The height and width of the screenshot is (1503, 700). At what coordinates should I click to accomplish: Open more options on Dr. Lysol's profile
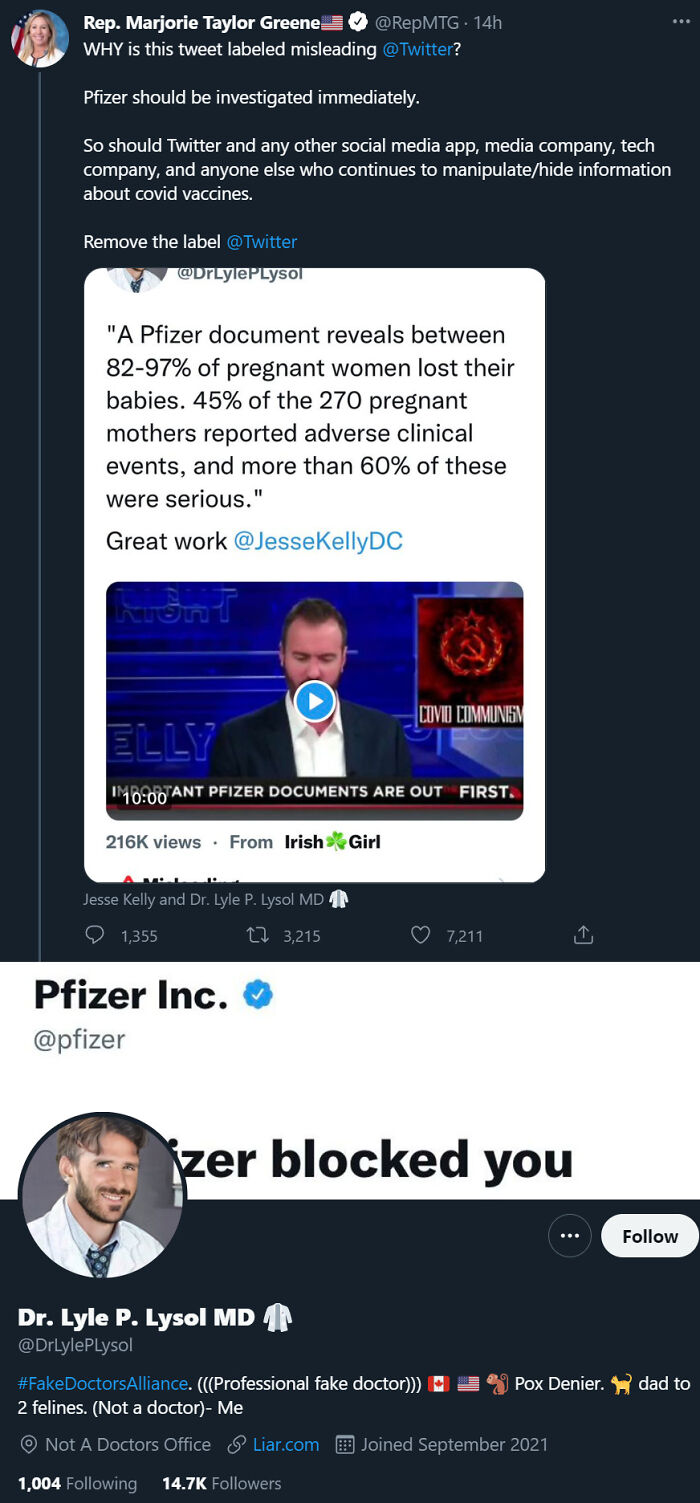click(x=569, y=1235)
